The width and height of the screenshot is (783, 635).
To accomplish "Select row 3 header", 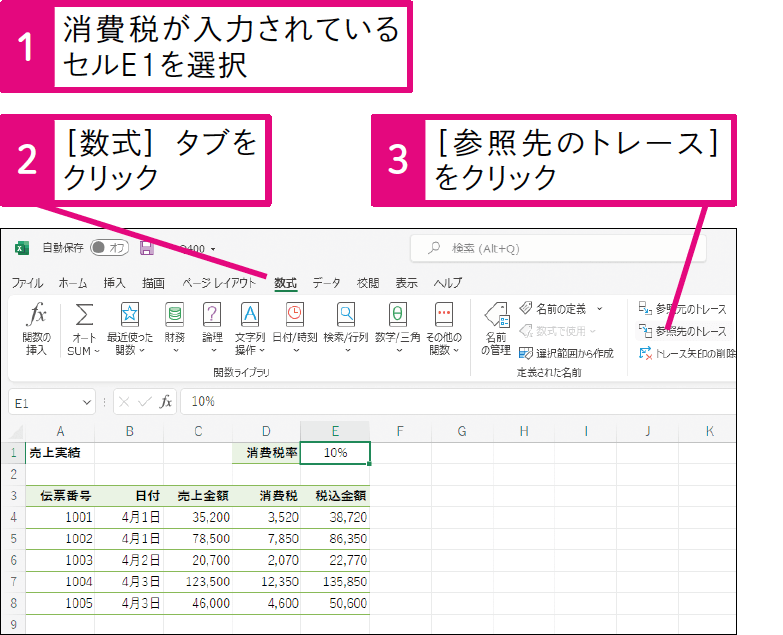I will click(13, 496).
